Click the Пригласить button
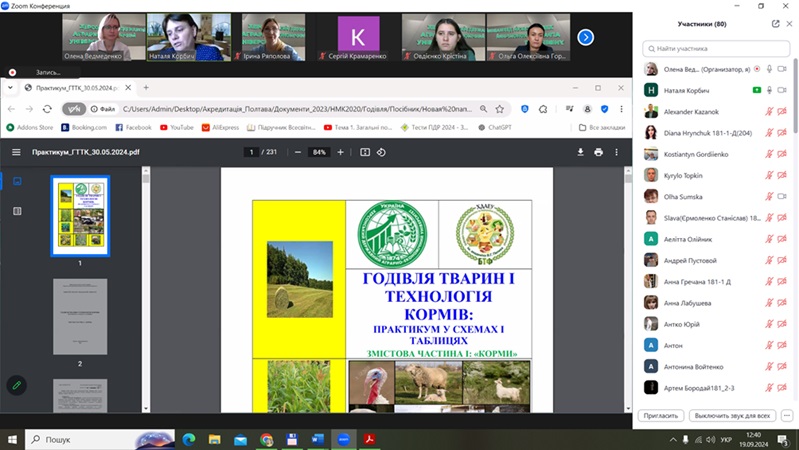 click(x=660, y=416)
